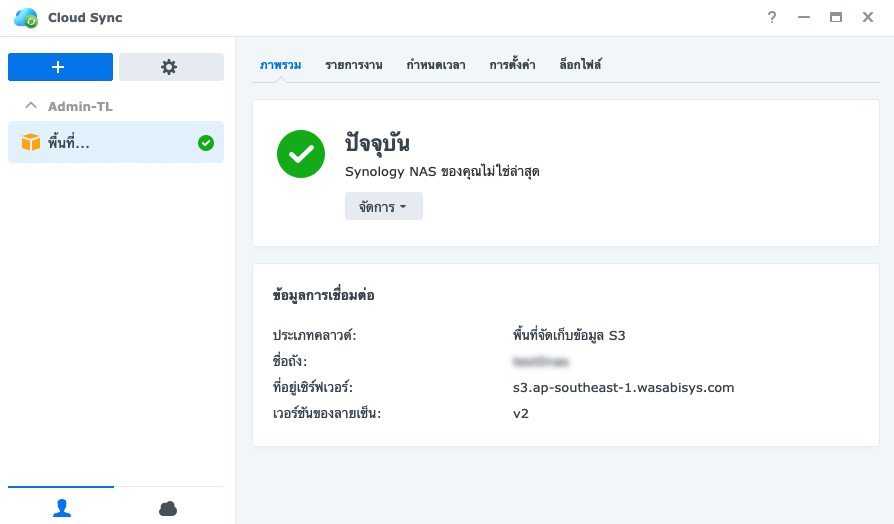Viewport: 894px width, 524px height.
Task: Click the large green up-to-date check icon
Action: pos(301,154)
